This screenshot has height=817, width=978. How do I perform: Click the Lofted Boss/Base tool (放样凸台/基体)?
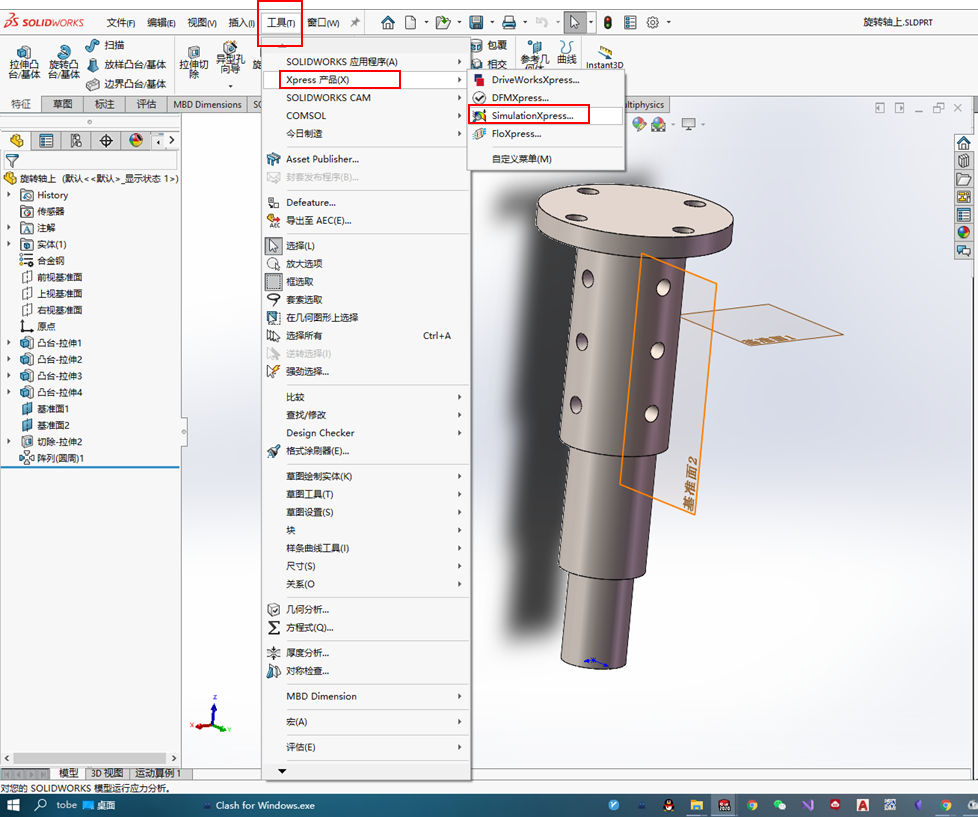pos(127,65)
